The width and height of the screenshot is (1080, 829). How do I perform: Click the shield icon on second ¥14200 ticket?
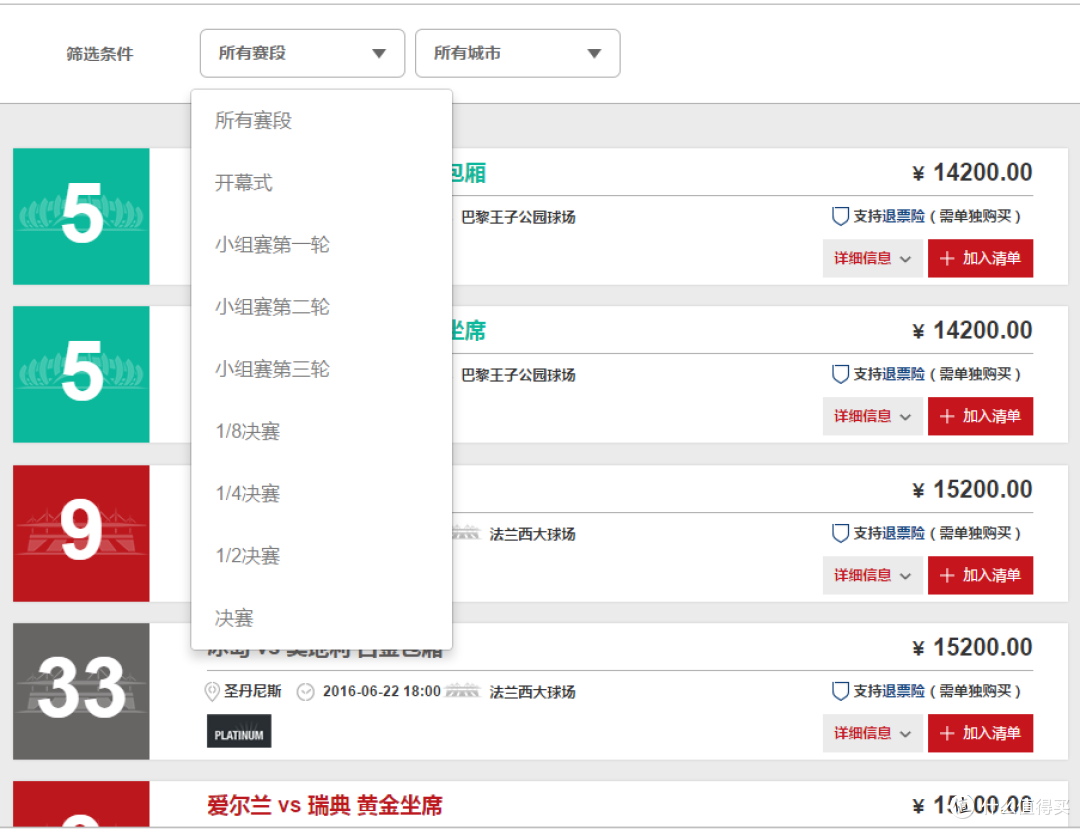pyautogui.click(x=840, y=374)
